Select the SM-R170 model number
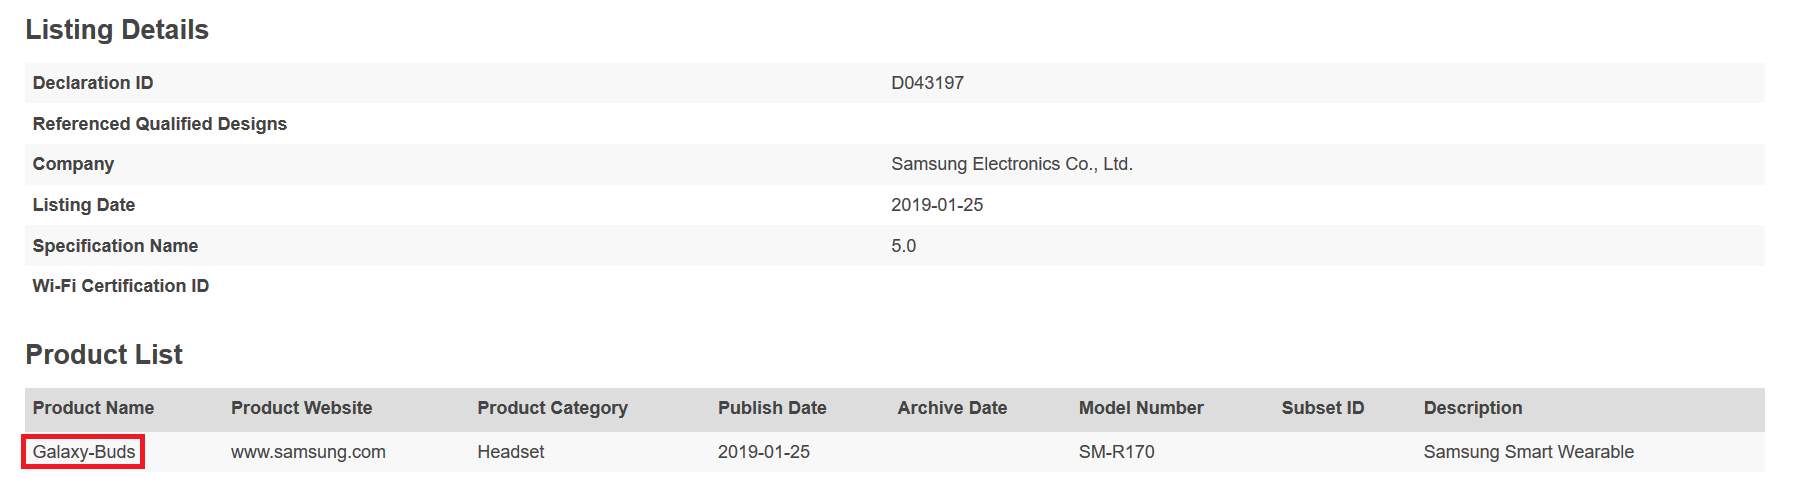This screenshot has width=1803, height=495. pyautogui.click(x=1116, y=452)
